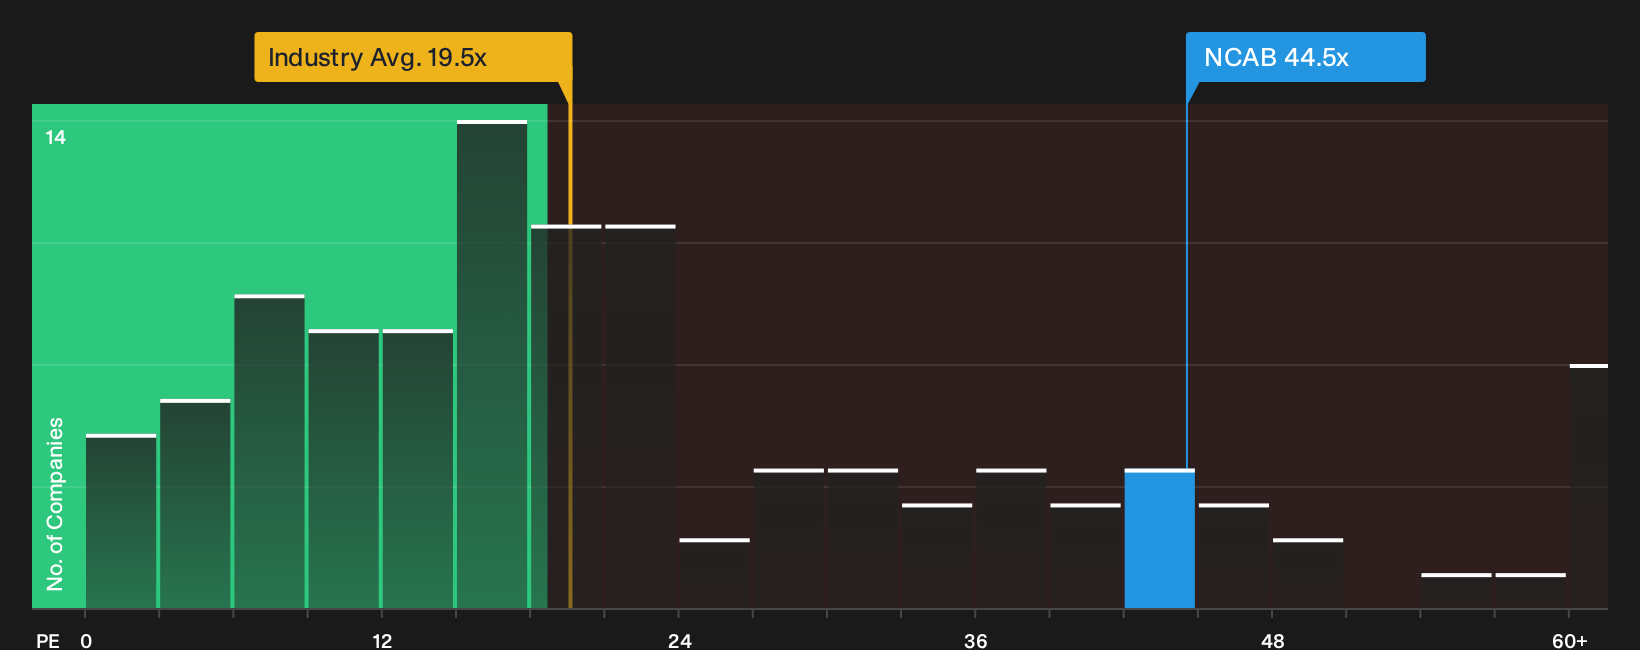
Task: Select the short bar ending at the 60+ tick
Action: tap(1531, 591)
